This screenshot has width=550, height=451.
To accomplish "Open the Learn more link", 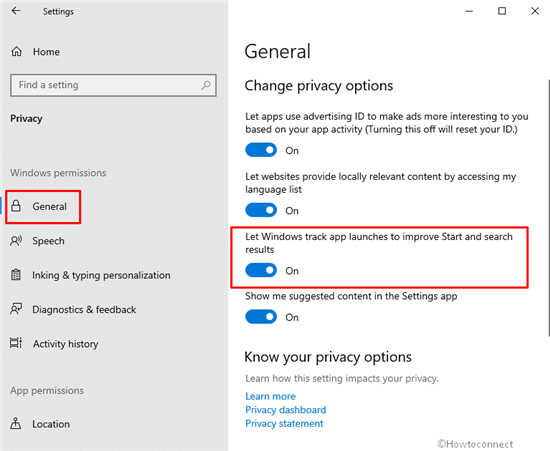I will click(x=270, y=396).
